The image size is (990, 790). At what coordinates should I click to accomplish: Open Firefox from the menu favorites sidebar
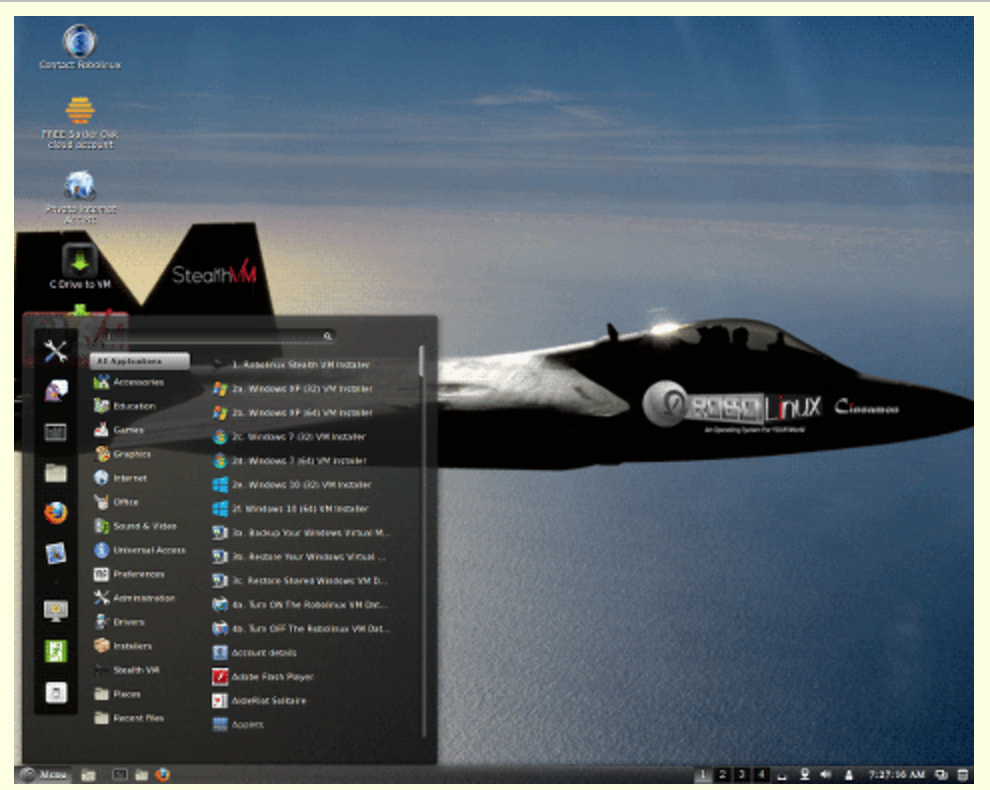[56, 513]
